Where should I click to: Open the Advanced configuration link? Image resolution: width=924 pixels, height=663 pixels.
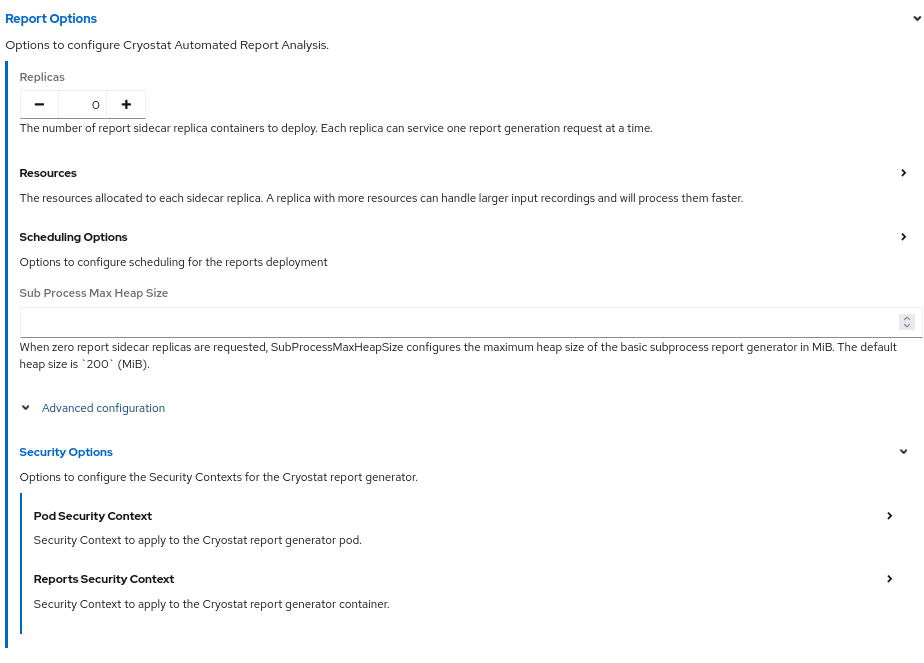pos(103,407)
